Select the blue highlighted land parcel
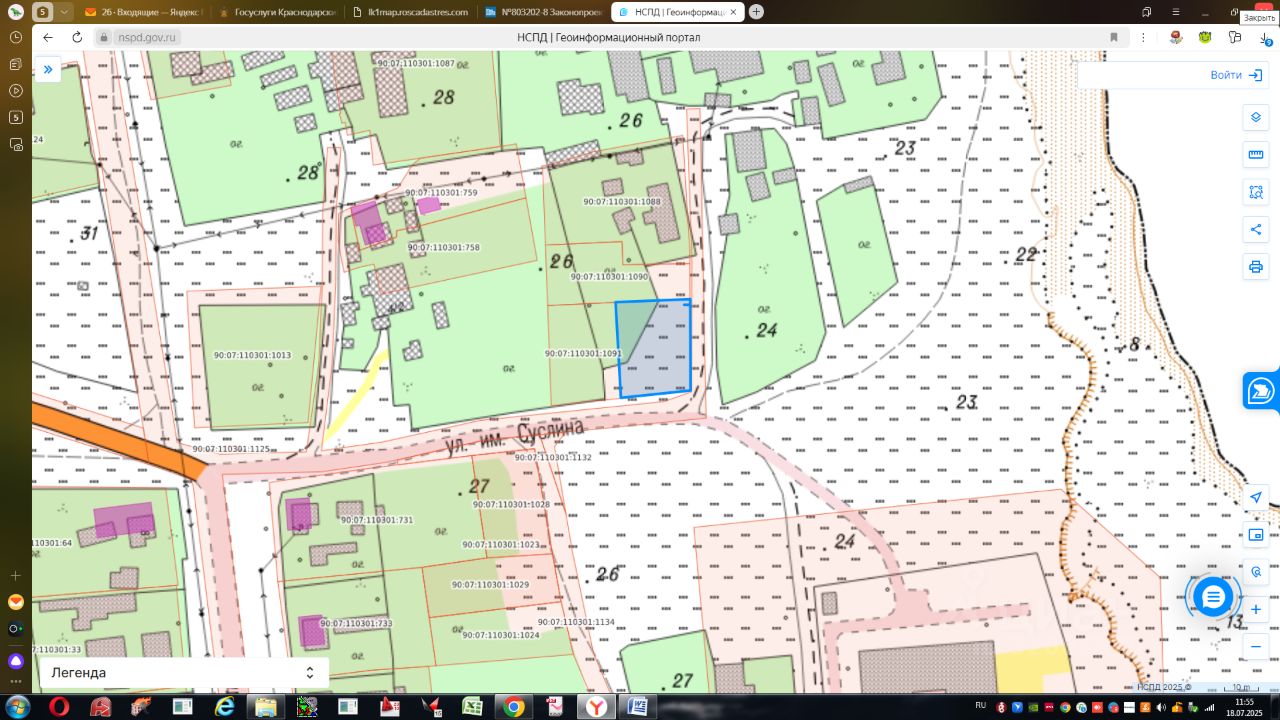Viewport: 1280px width, 720px height. point(656,350)
